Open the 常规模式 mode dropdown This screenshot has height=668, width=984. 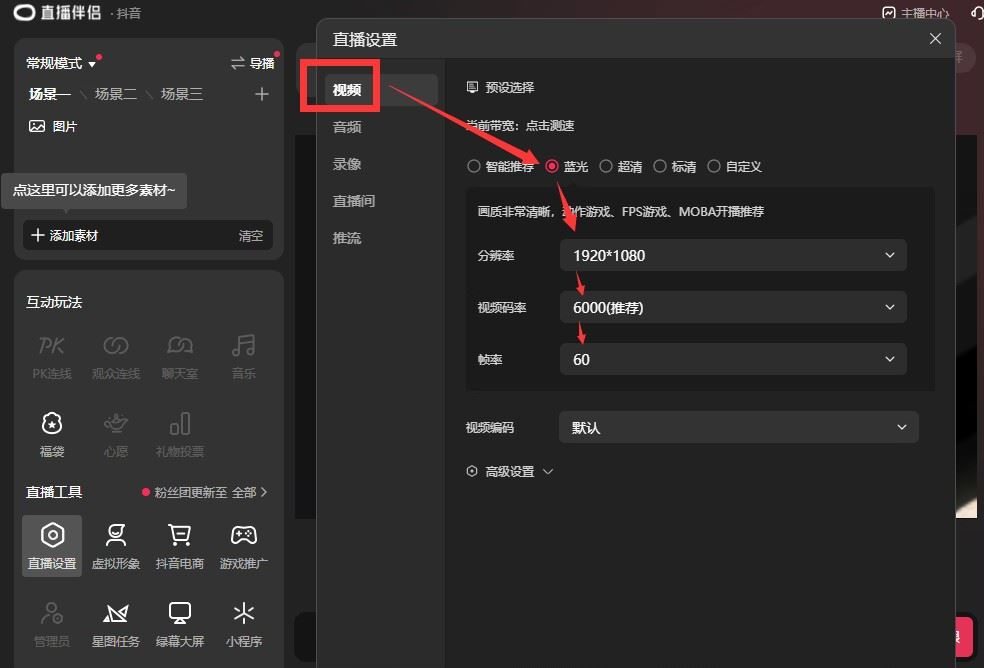click(x=61, y=63)
